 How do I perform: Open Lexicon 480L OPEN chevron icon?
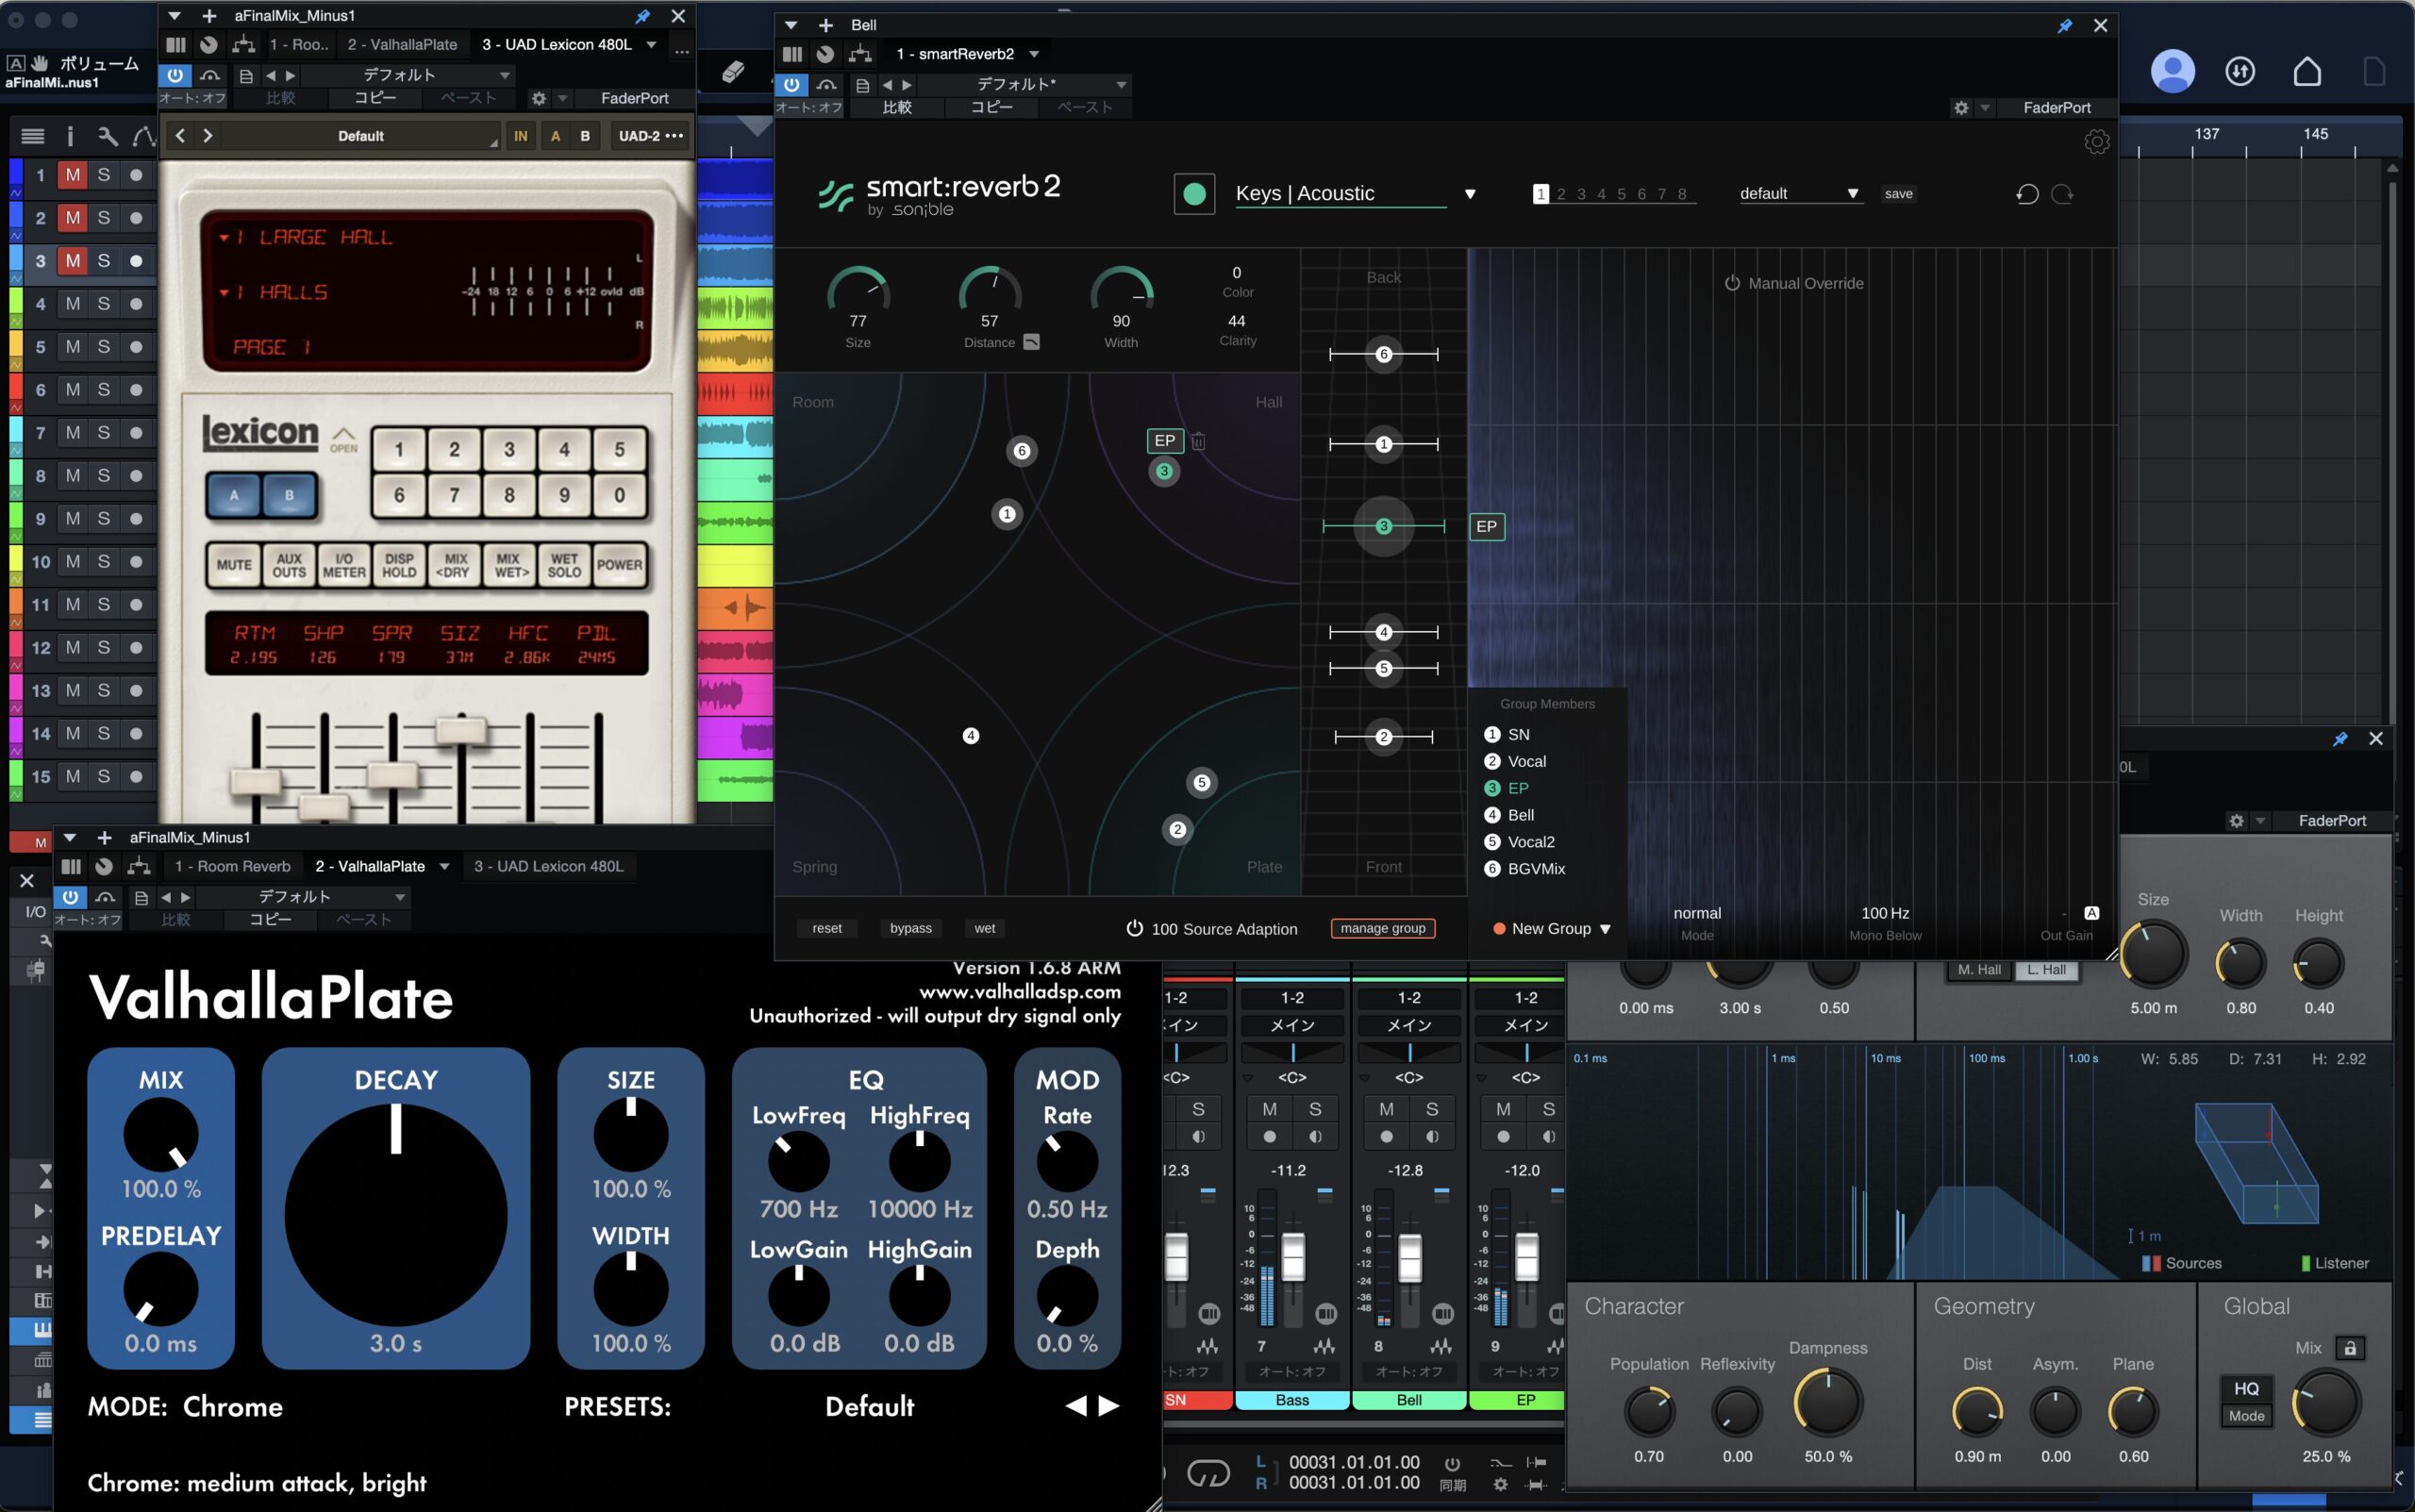coord(343,438)
